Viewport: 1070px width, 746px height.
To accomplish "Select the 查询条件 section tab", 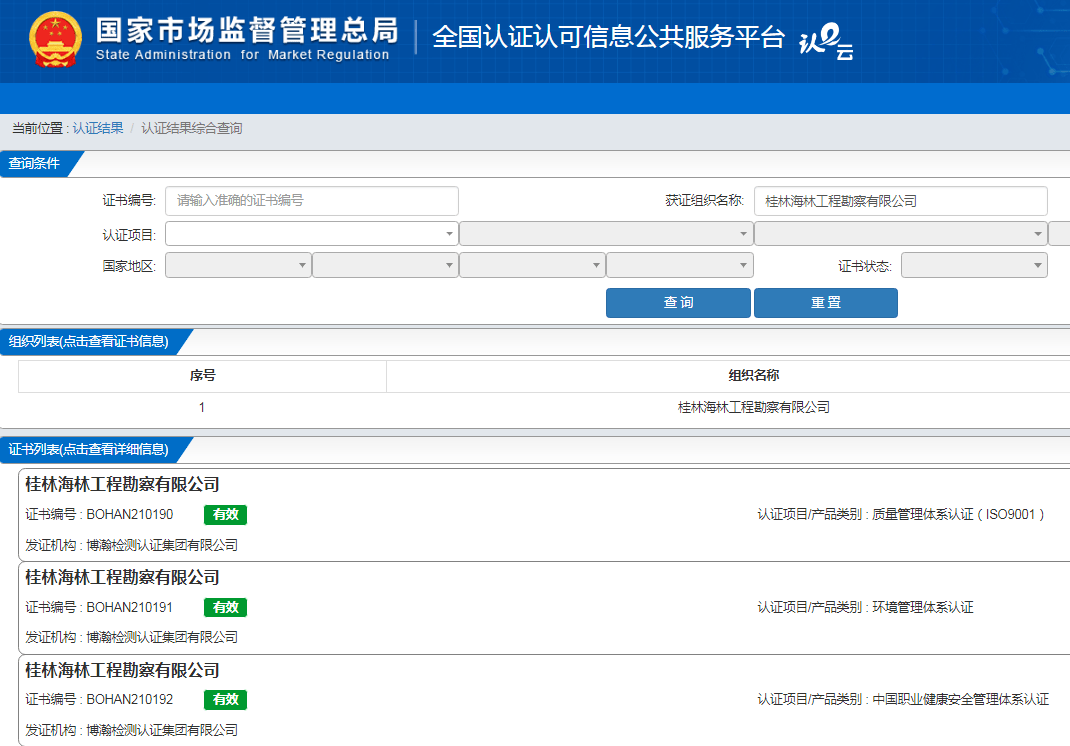I will click(34, 164).
